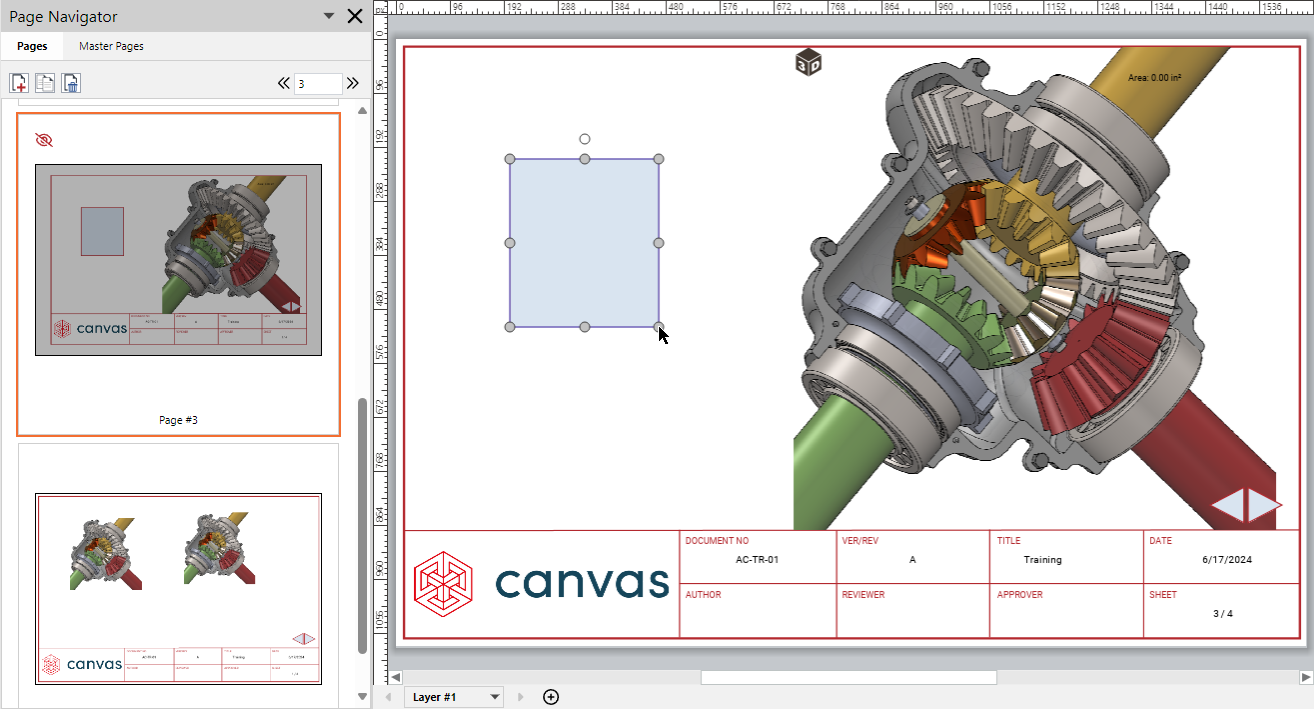
Task: Collapse the Page Navigator panel via its chevron
Action: [x=329, y=16]
